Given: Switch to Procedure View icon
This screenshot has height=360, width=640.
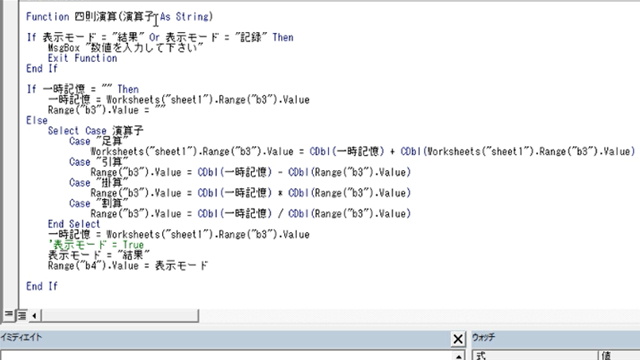Looking at the screenshot, I should pyautogui.click(x=8, y=315).
